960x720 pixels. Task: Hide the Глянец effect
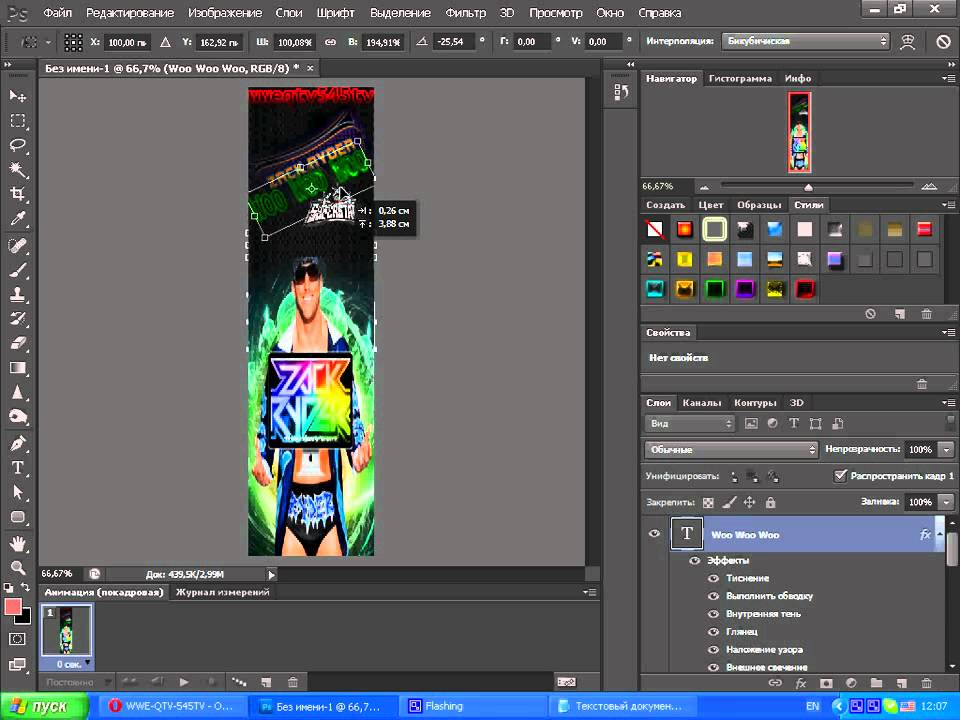713,631
